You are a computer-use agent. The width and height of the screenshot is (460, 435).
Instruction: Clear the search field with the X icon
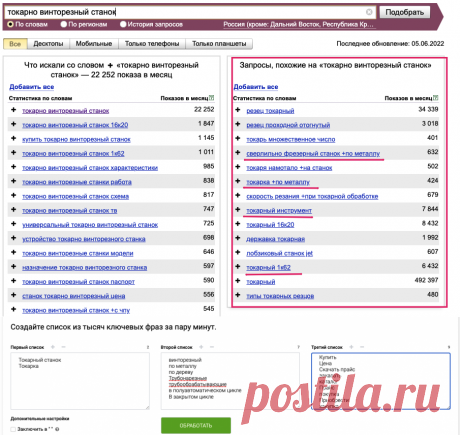click(369, 12)
